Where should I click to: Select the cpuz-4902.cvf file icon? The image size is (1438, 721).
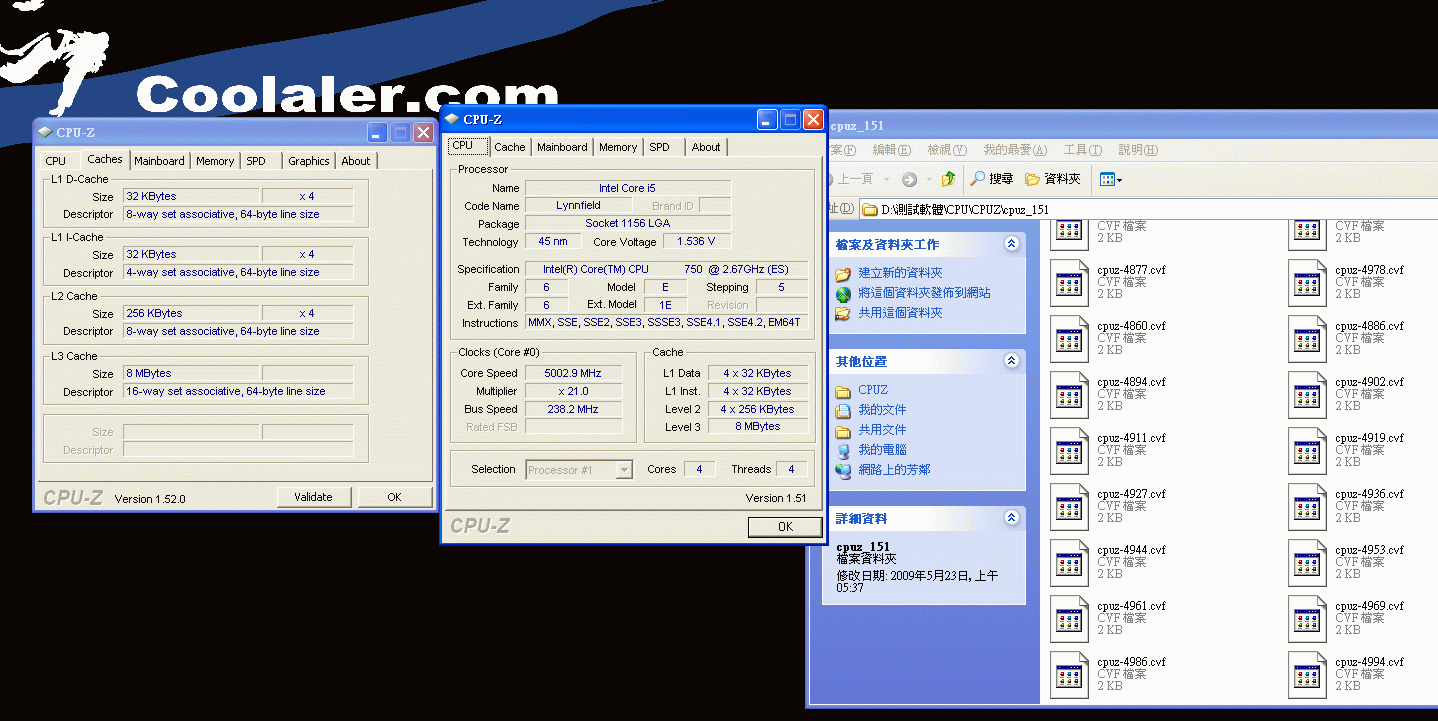(1307, 395)
